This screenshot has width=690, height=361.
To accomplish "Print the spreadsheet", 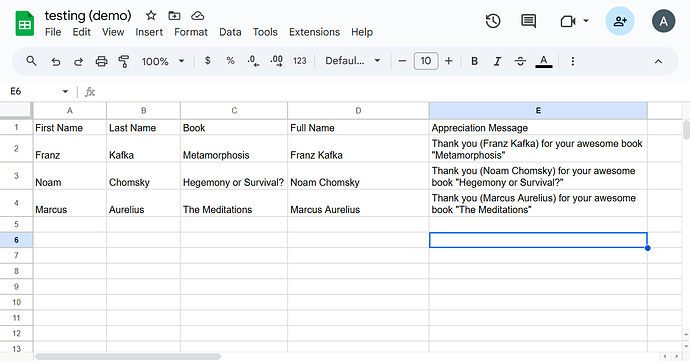I will pos(102,61).
